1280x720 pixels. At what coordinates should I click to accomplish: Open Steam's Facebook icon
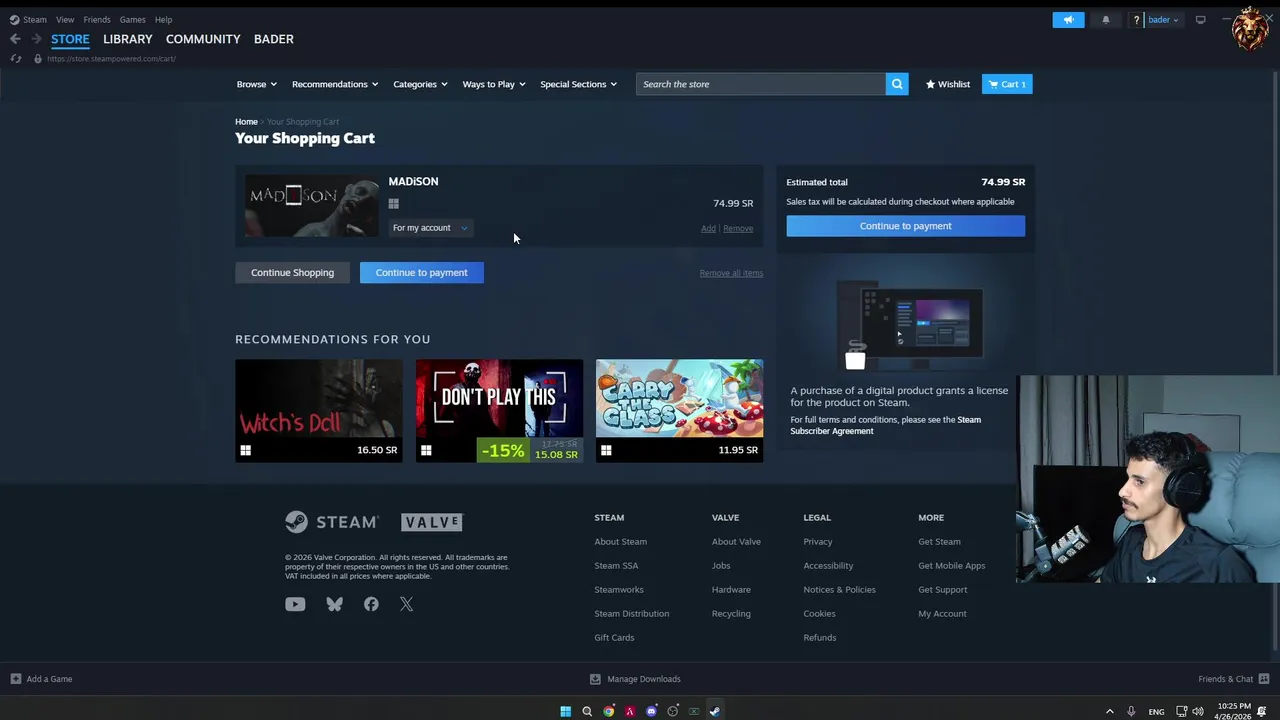point(371,604)
